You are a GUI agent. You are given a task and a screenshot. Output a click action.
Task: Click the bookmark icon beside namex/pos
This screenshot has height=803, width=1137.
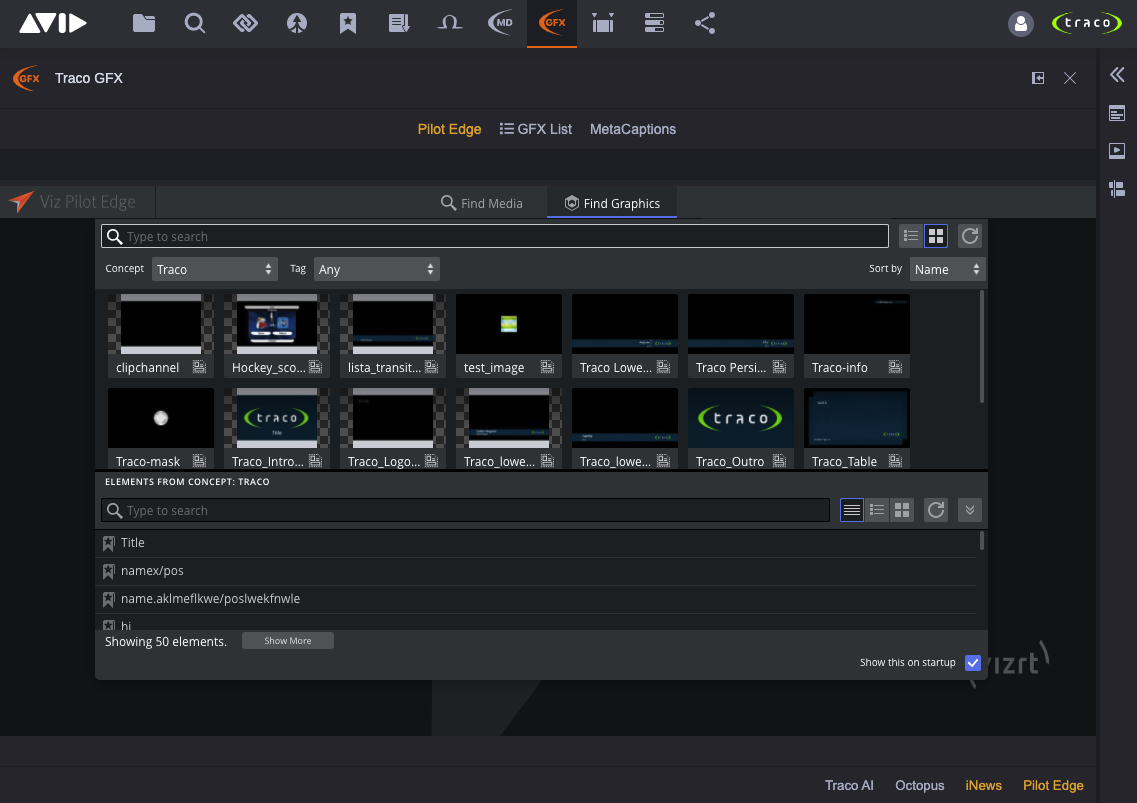coord(109,571)
